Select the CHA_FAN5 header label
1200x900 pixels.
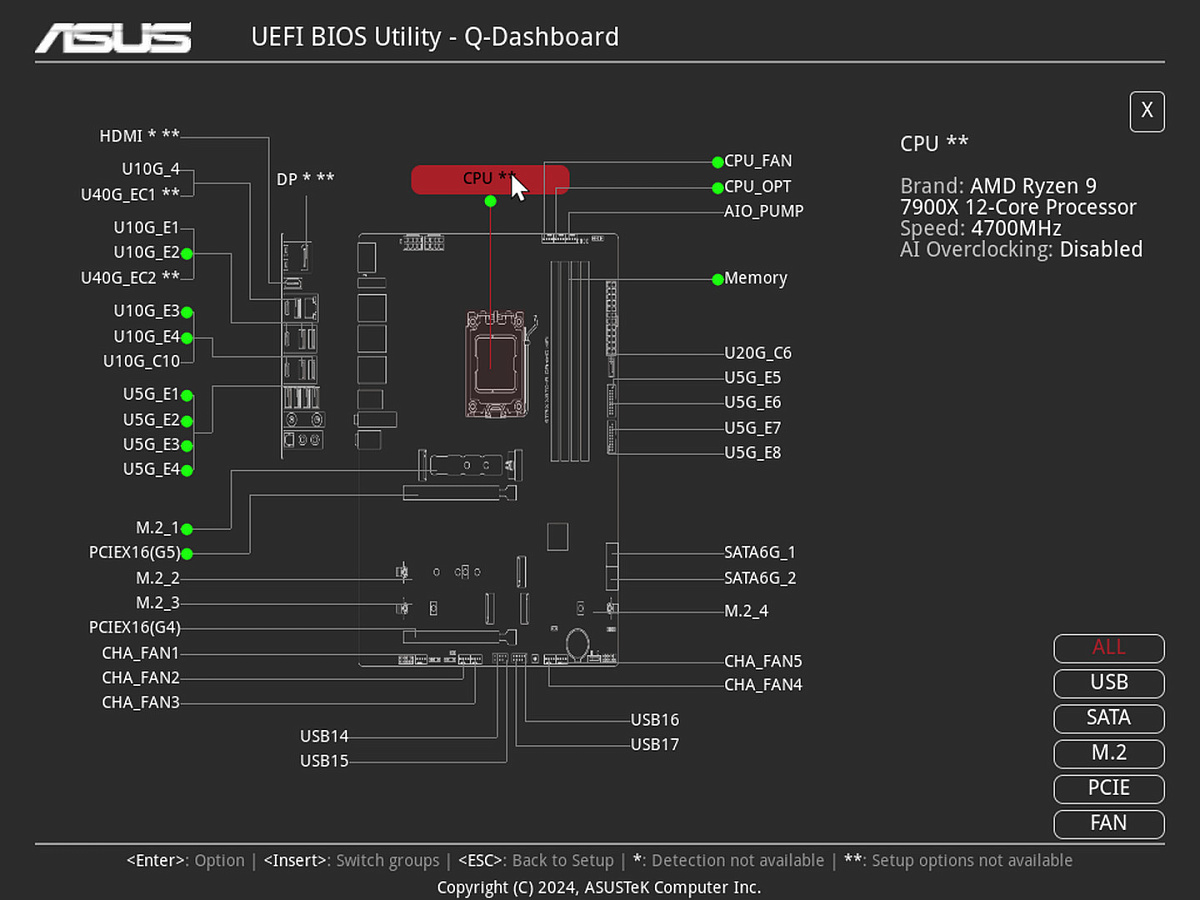pos(763,662)
